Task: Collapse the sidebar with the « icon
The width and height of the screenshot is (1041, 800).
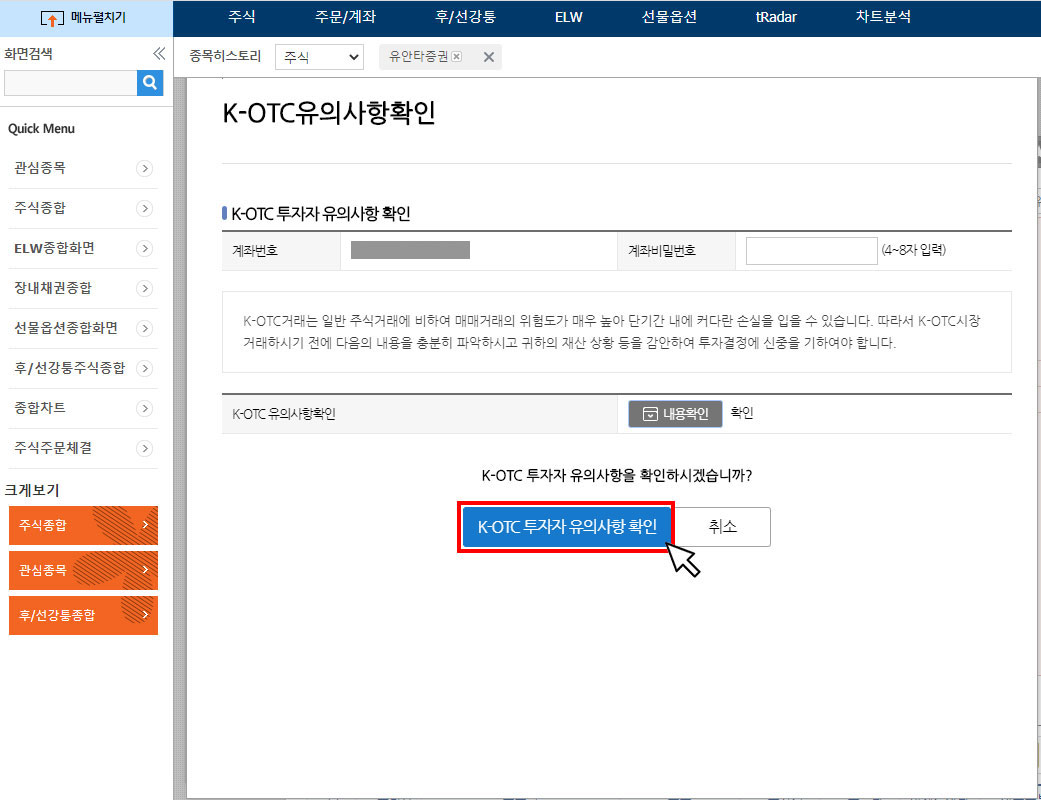Action: tap(158, 55)
